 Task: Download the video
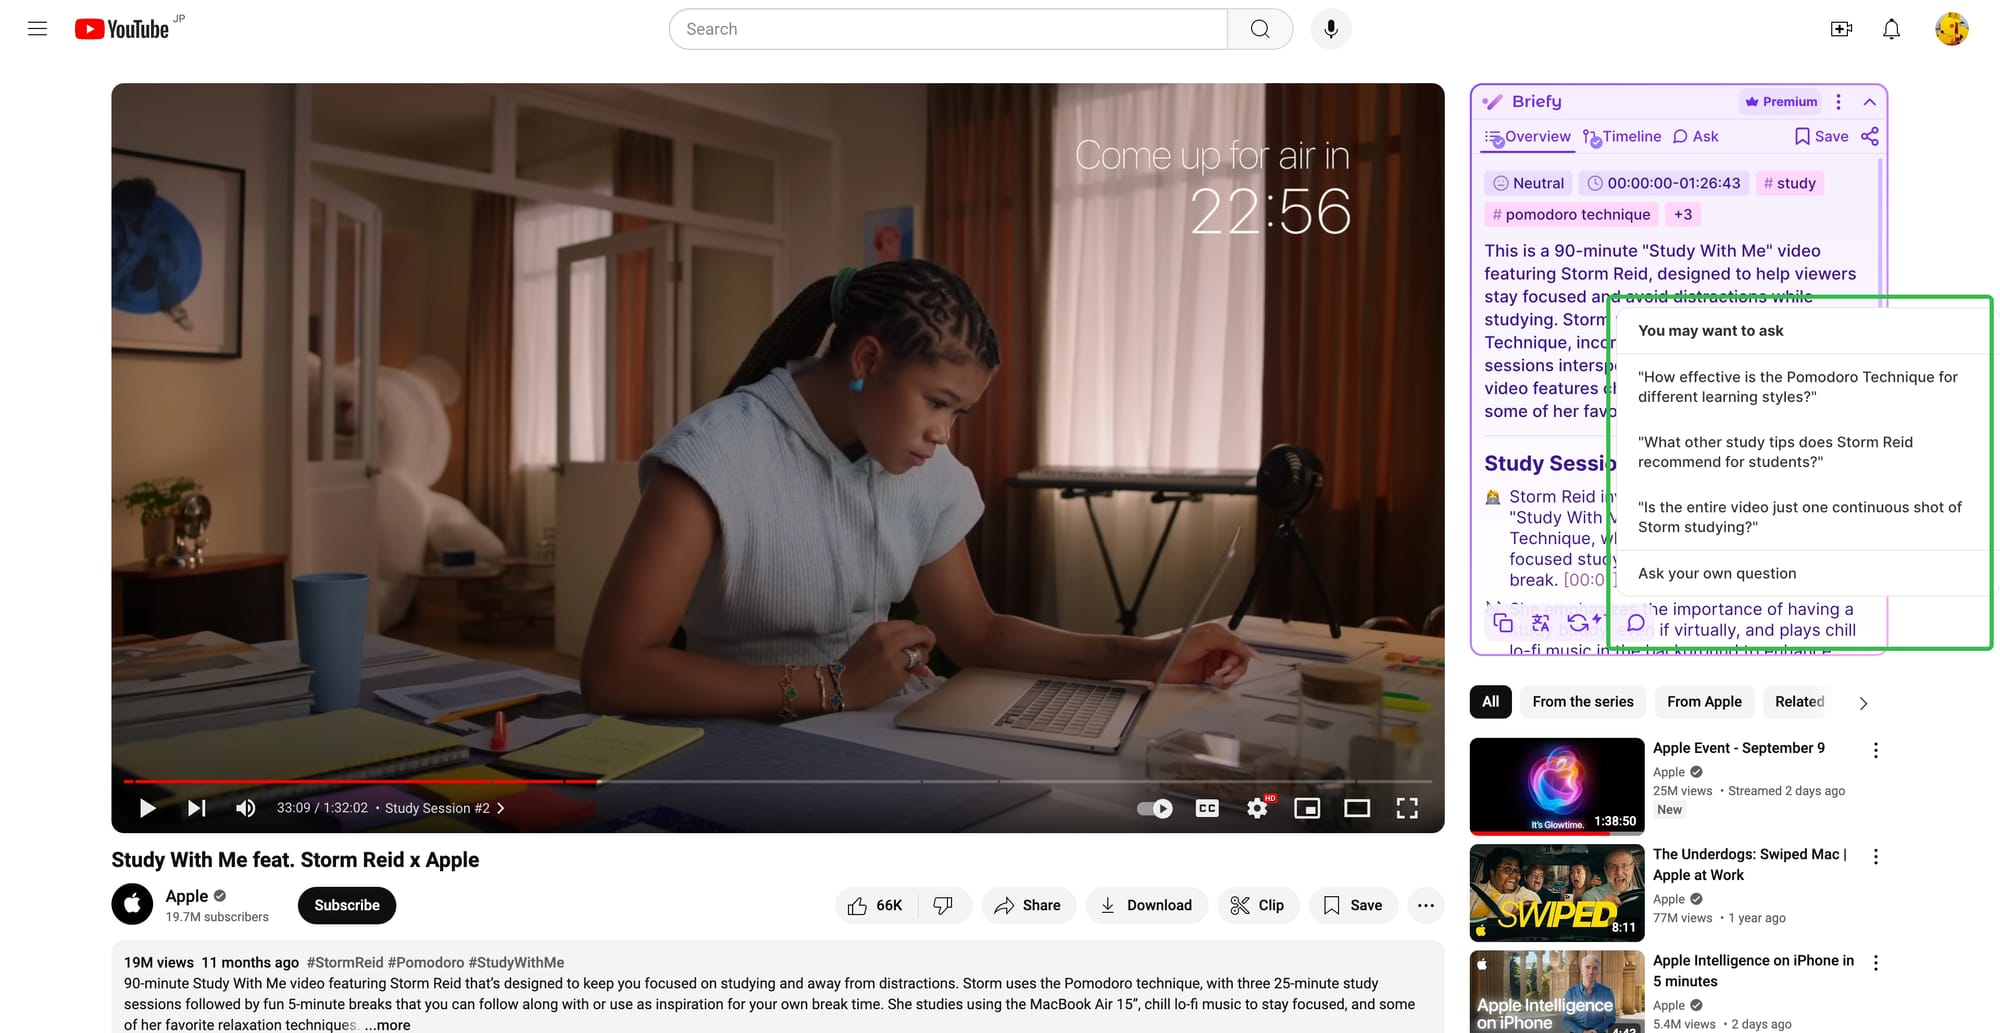click(x=1146, y=905)
